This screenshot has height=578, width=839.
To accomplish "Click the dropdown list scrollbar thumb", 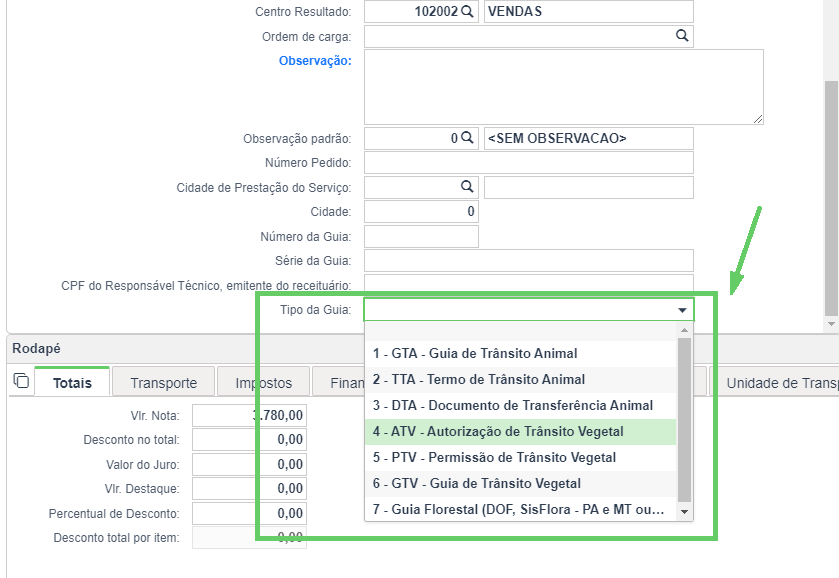I will 684,420.
